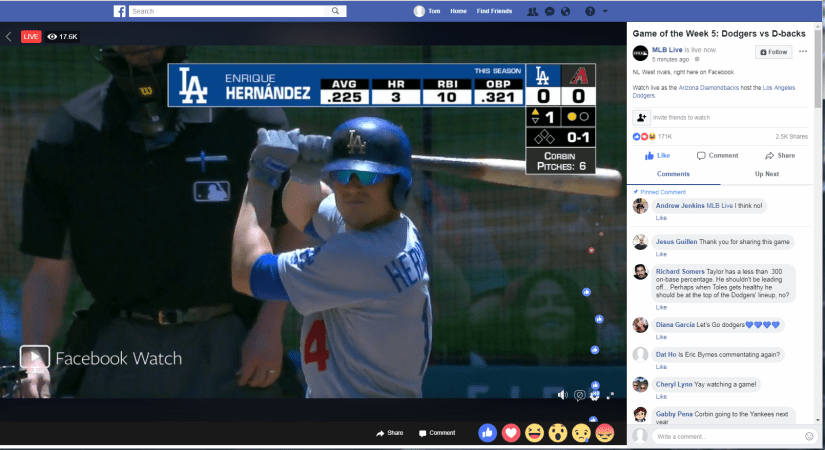Open Find Friends in the top bar
The width and height of the screenshot is (825, 450).
click(494, 11)
